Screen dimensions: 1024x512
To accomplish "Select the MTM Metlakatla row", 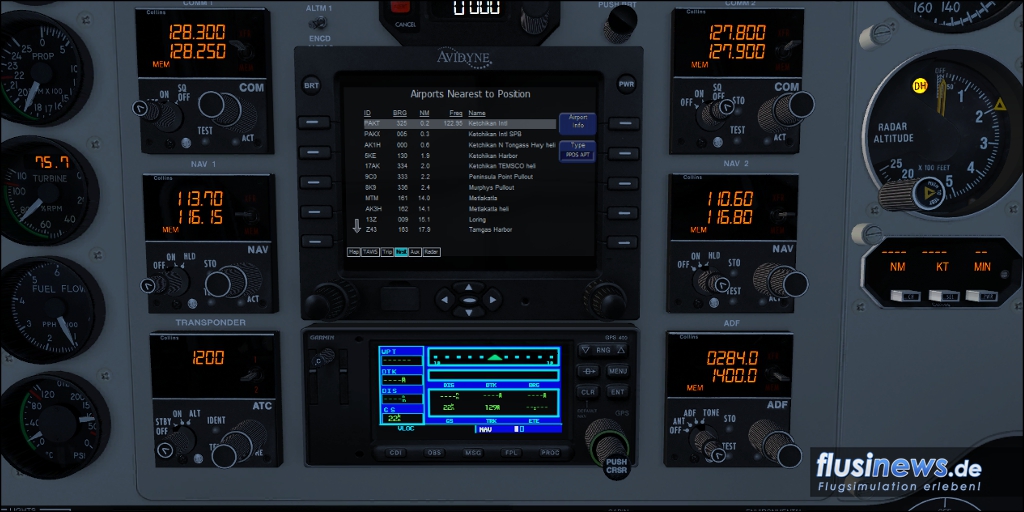I will 460,198.
